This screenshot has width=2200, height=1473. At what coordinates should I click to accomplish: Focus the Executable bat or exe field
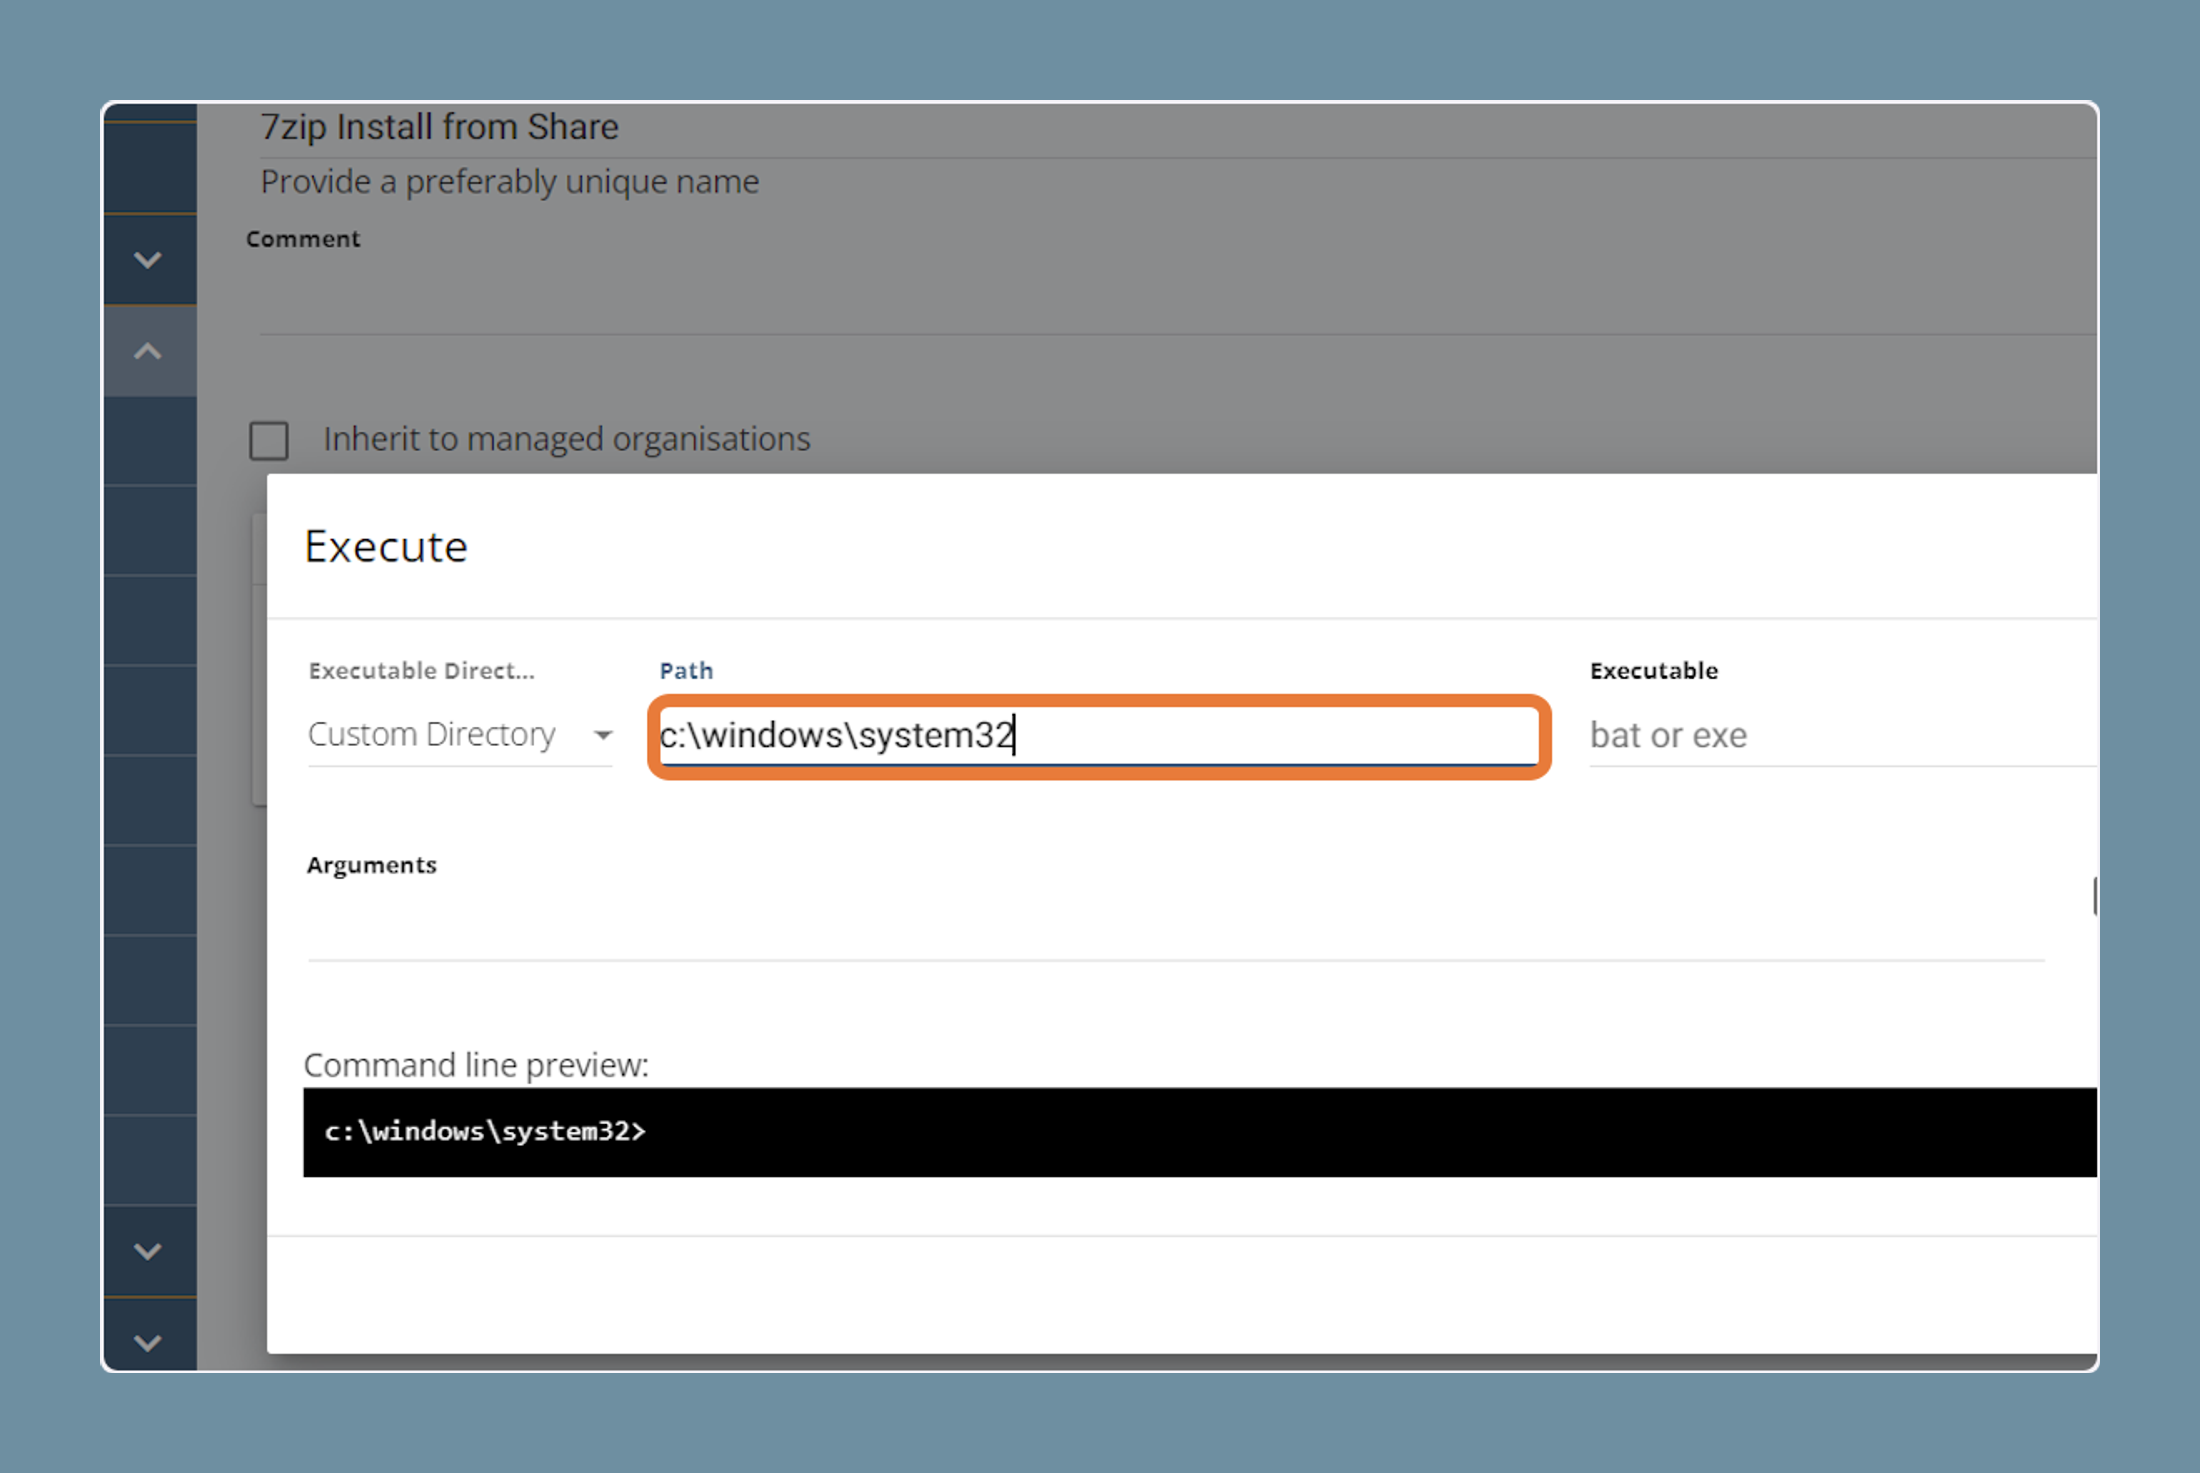pos(1842,735)
